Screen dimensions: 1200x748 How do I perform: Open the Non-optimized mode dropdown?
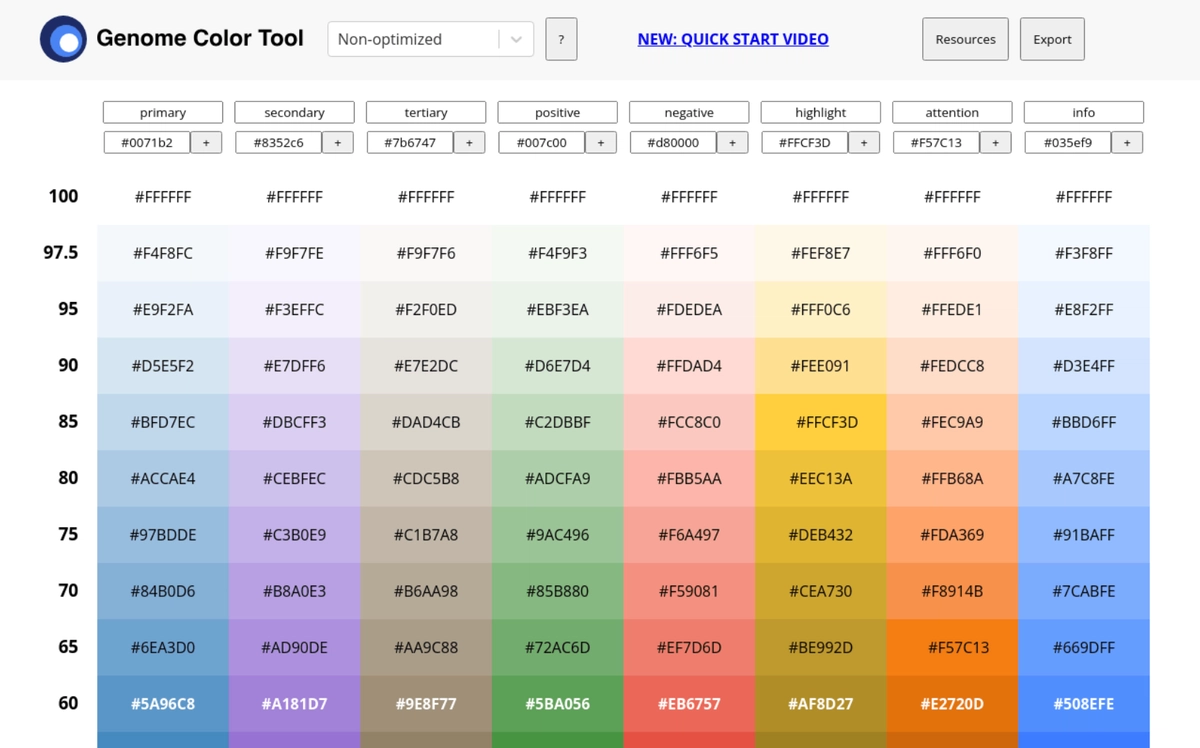point(430,39)
